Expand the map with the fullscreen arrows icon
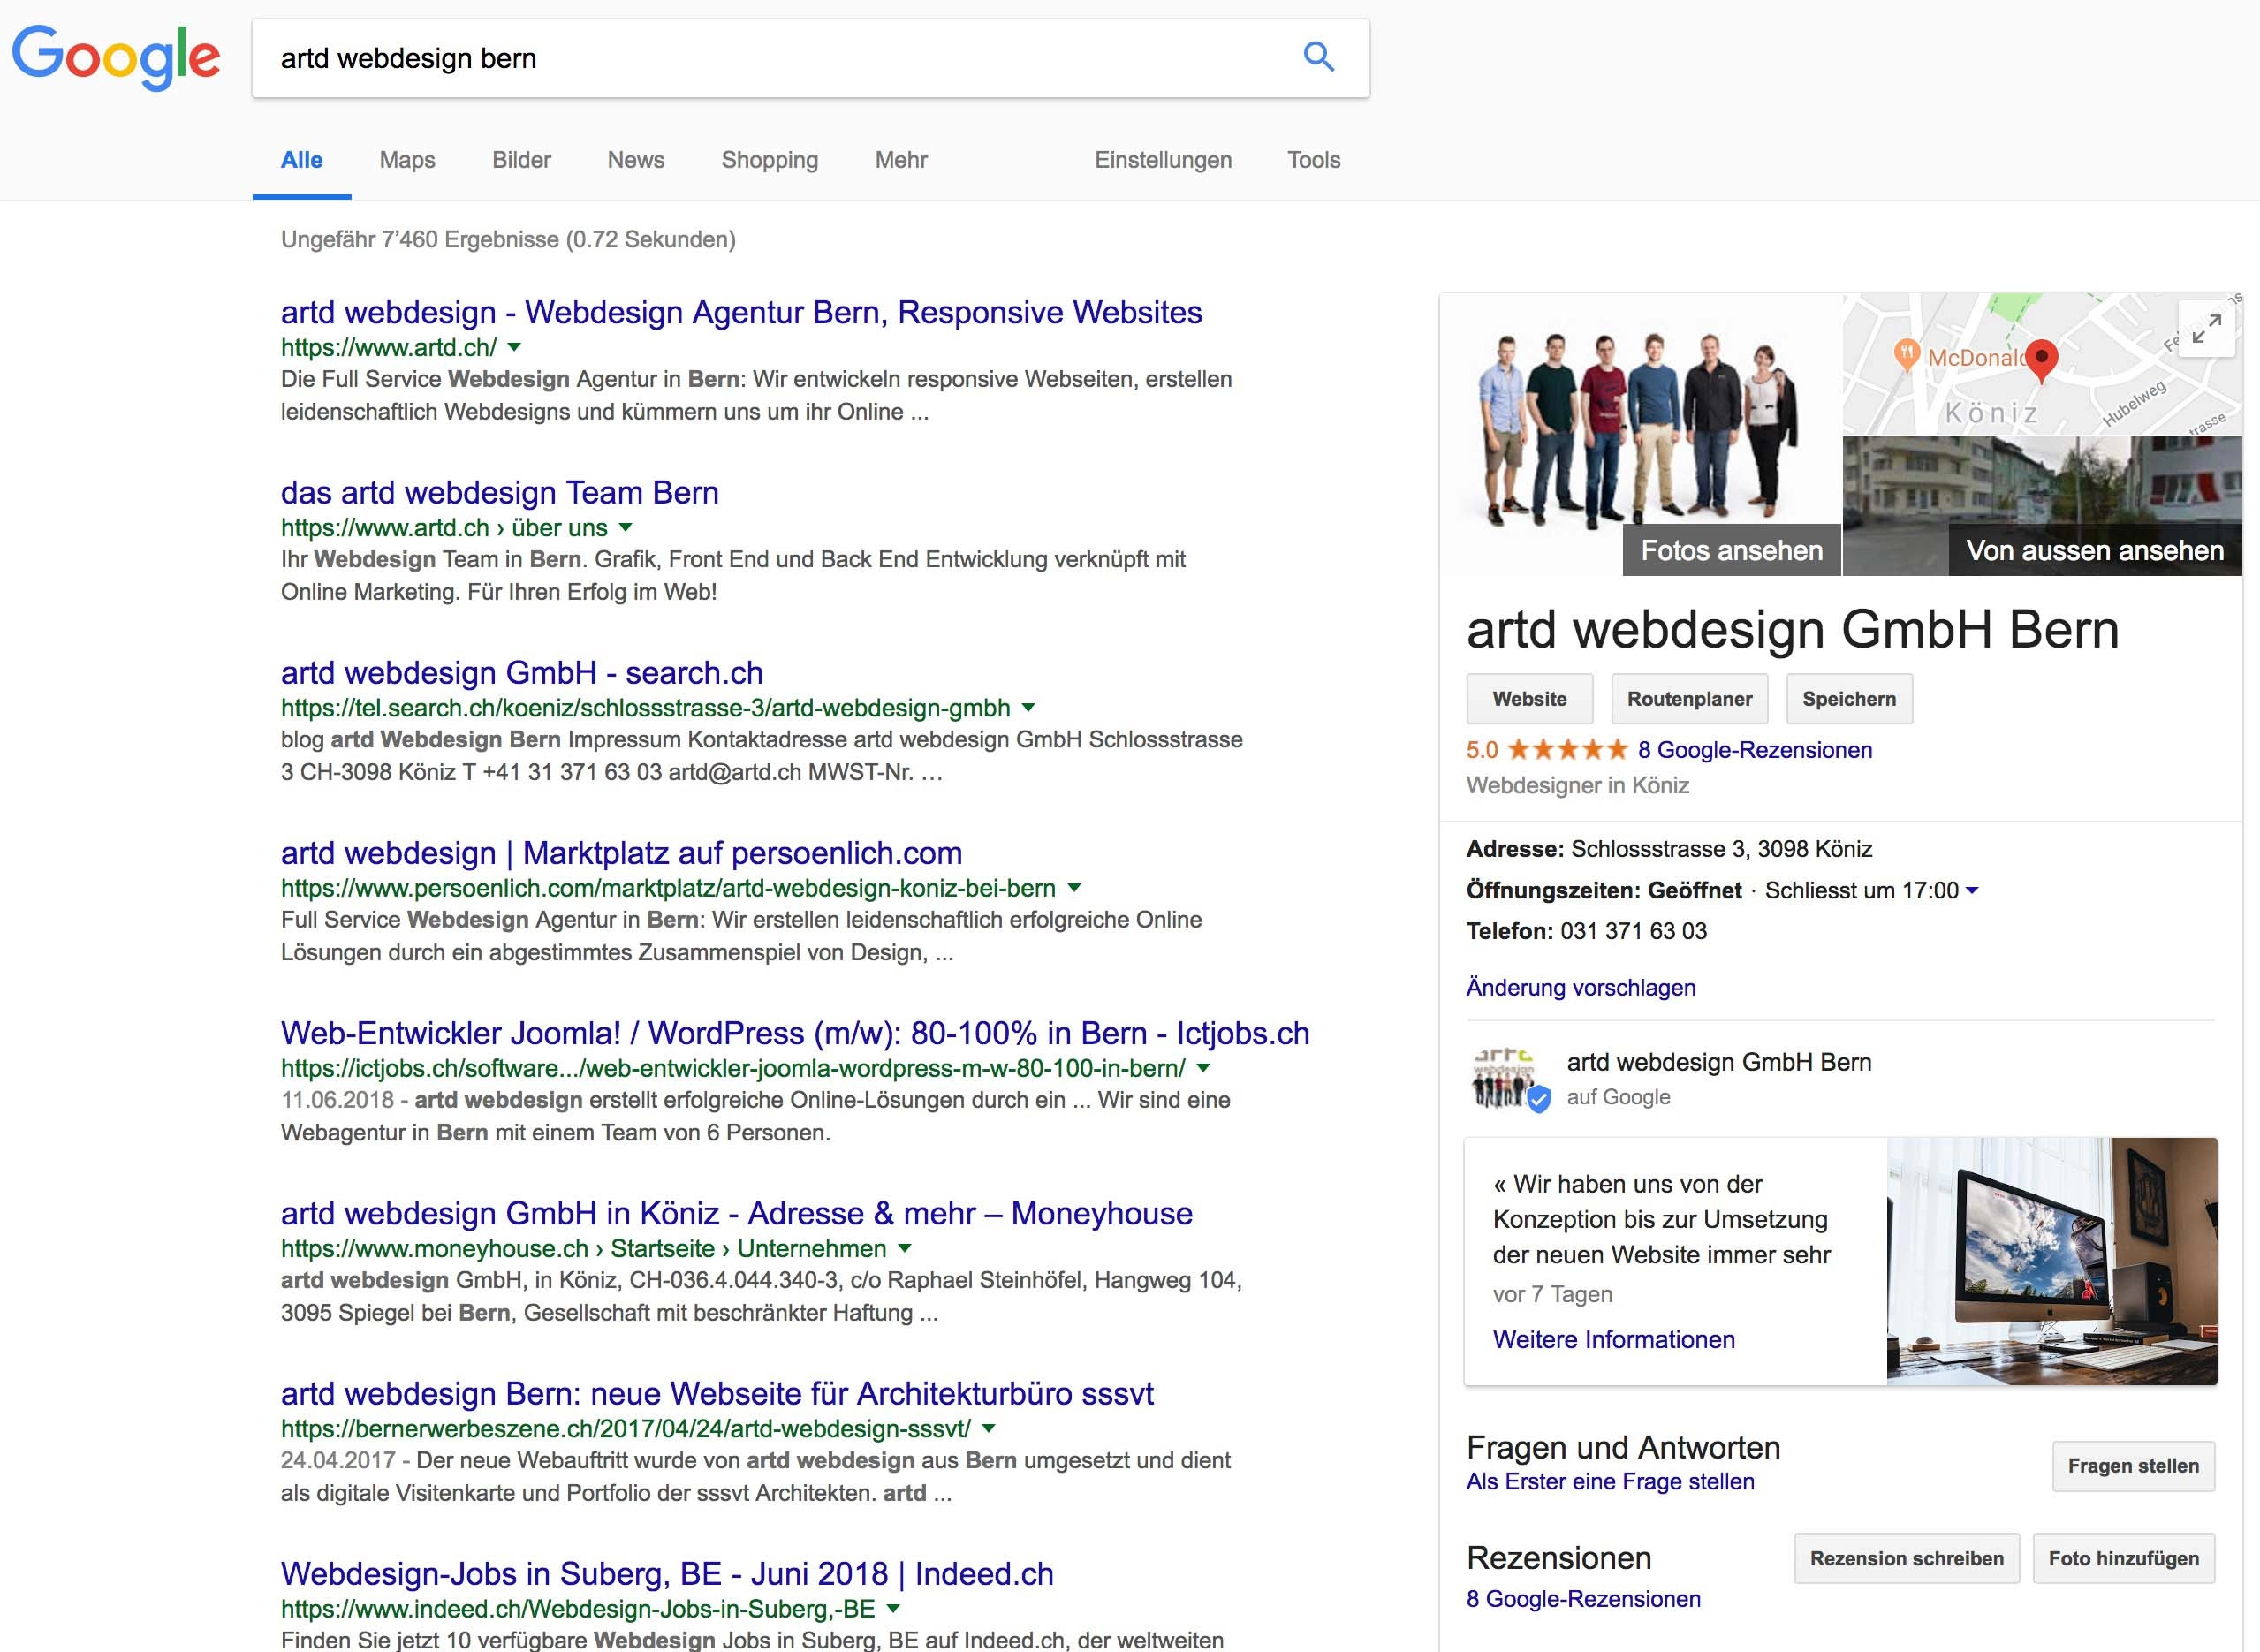Viewport: 2260px width, 1652px height. 2206,328
